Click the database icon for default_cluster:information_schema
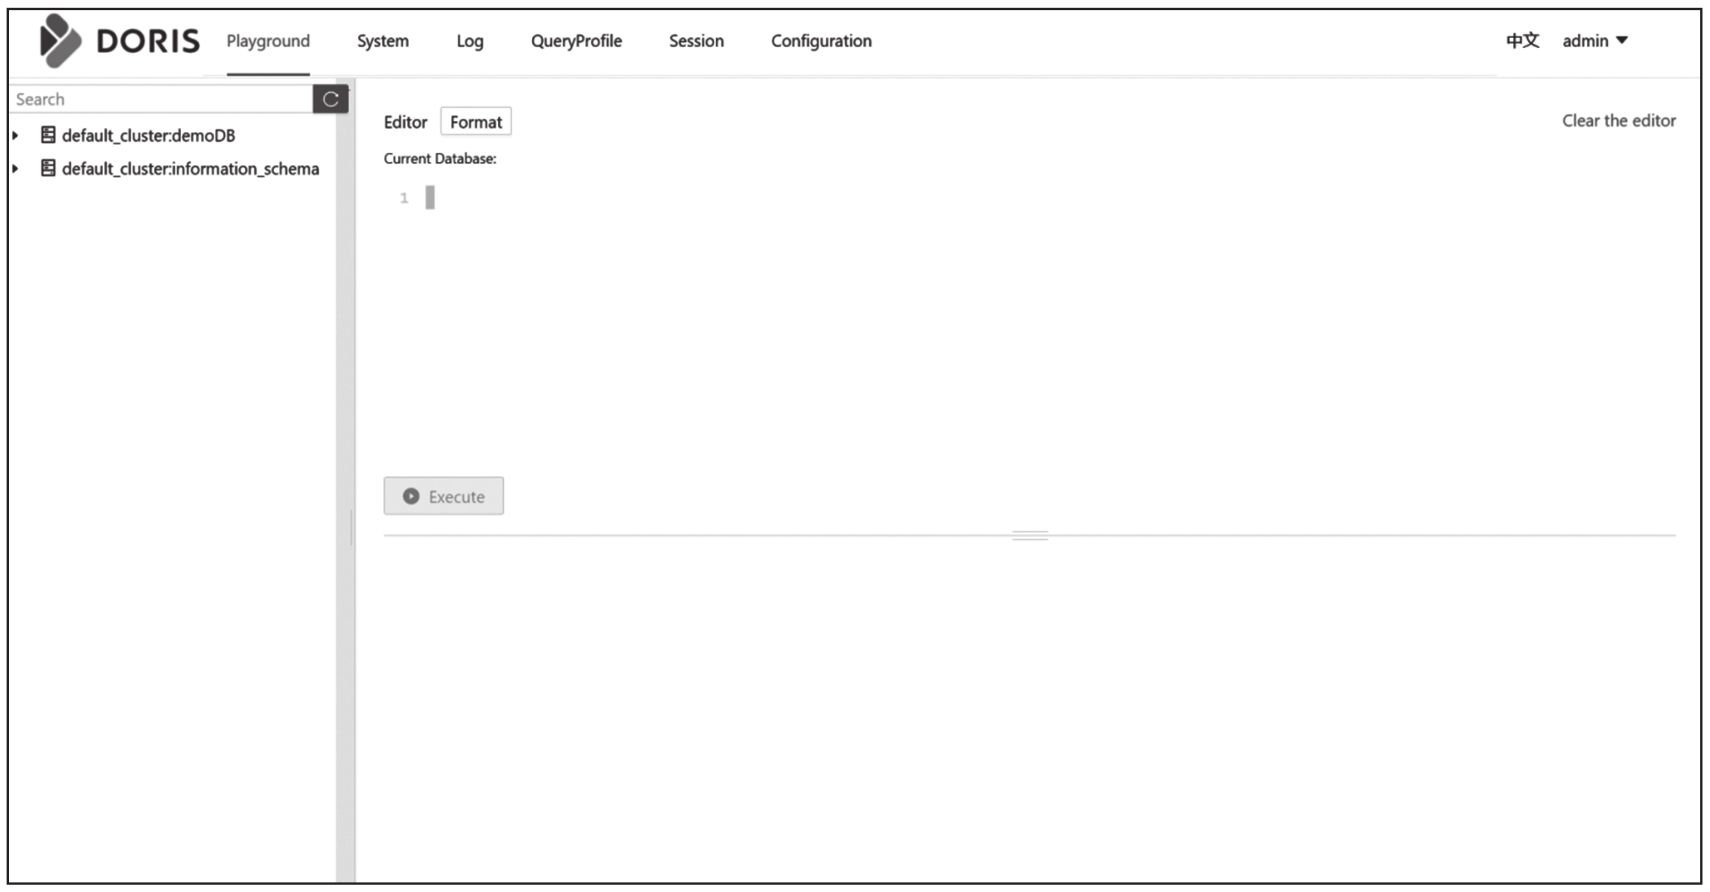1710x892 pixels. point(48,168)
